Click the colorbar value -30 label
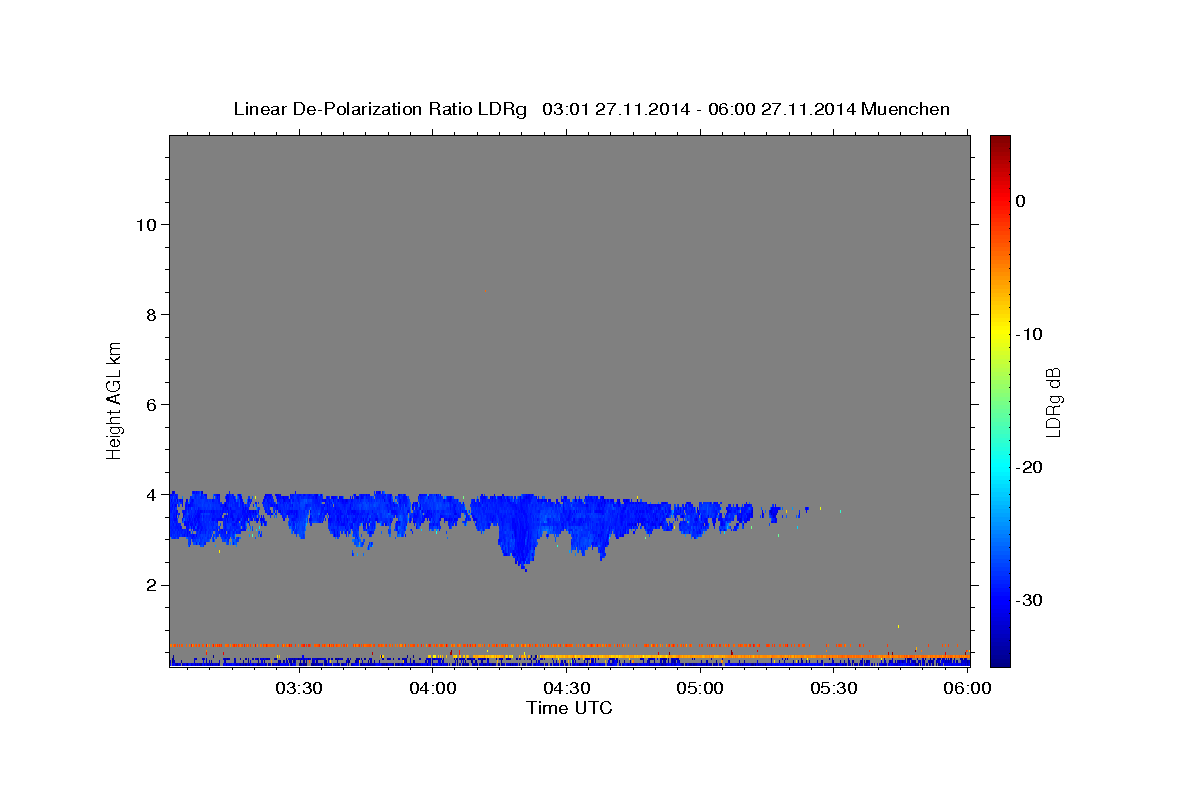 pos(1029,600)
